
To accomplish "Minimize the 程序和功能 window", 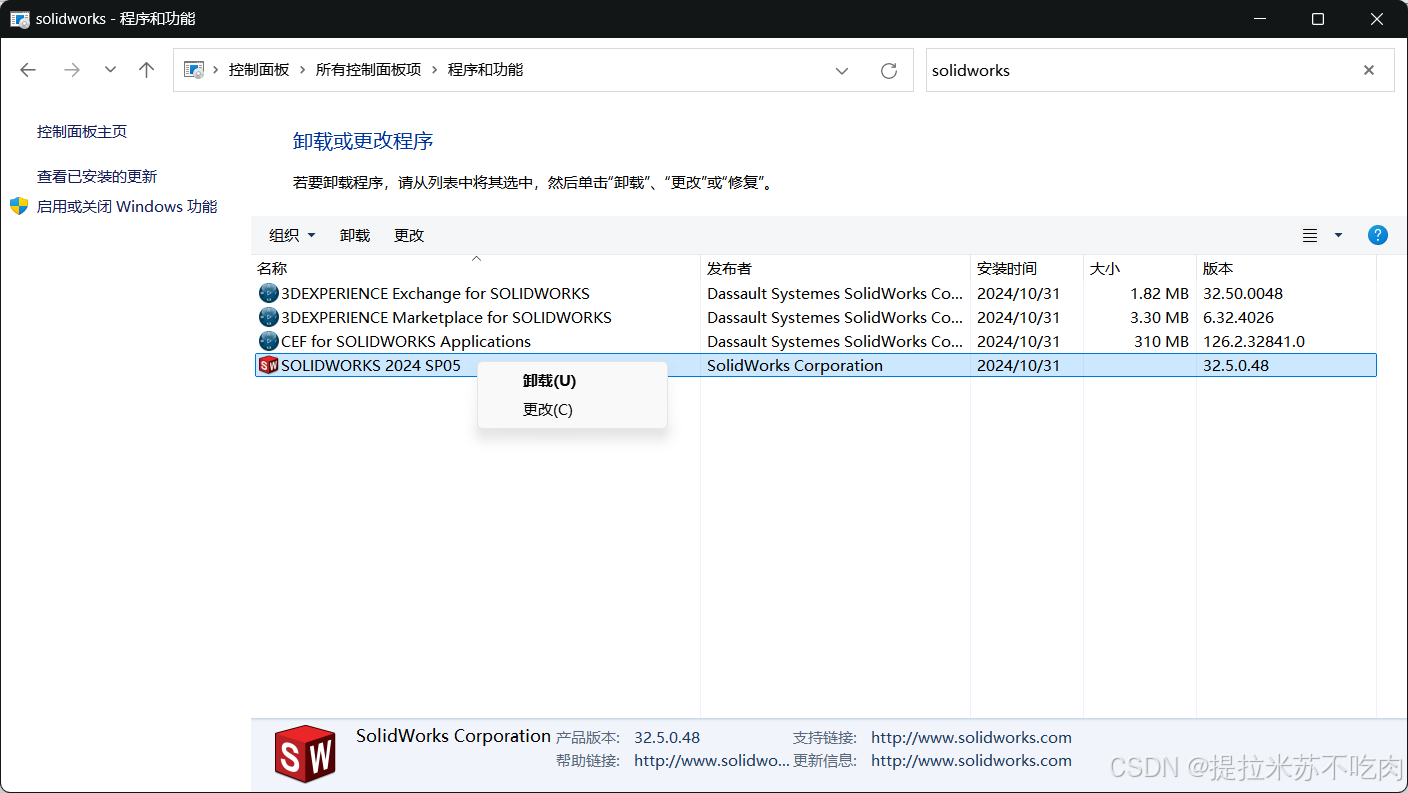I will click(1262, 19).
